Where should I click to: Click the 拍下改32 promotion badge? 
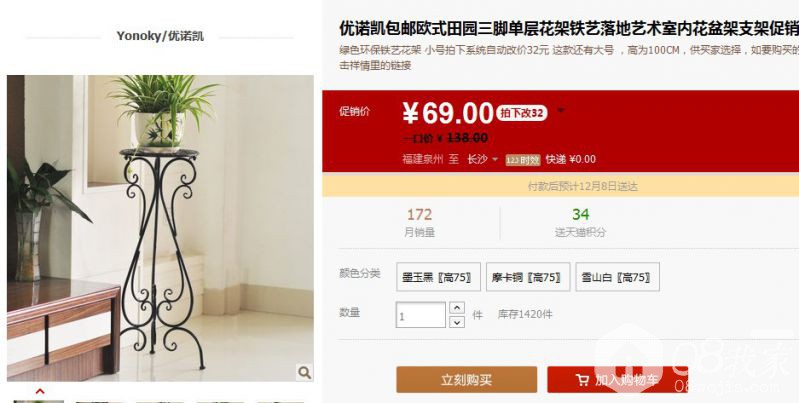521,113
